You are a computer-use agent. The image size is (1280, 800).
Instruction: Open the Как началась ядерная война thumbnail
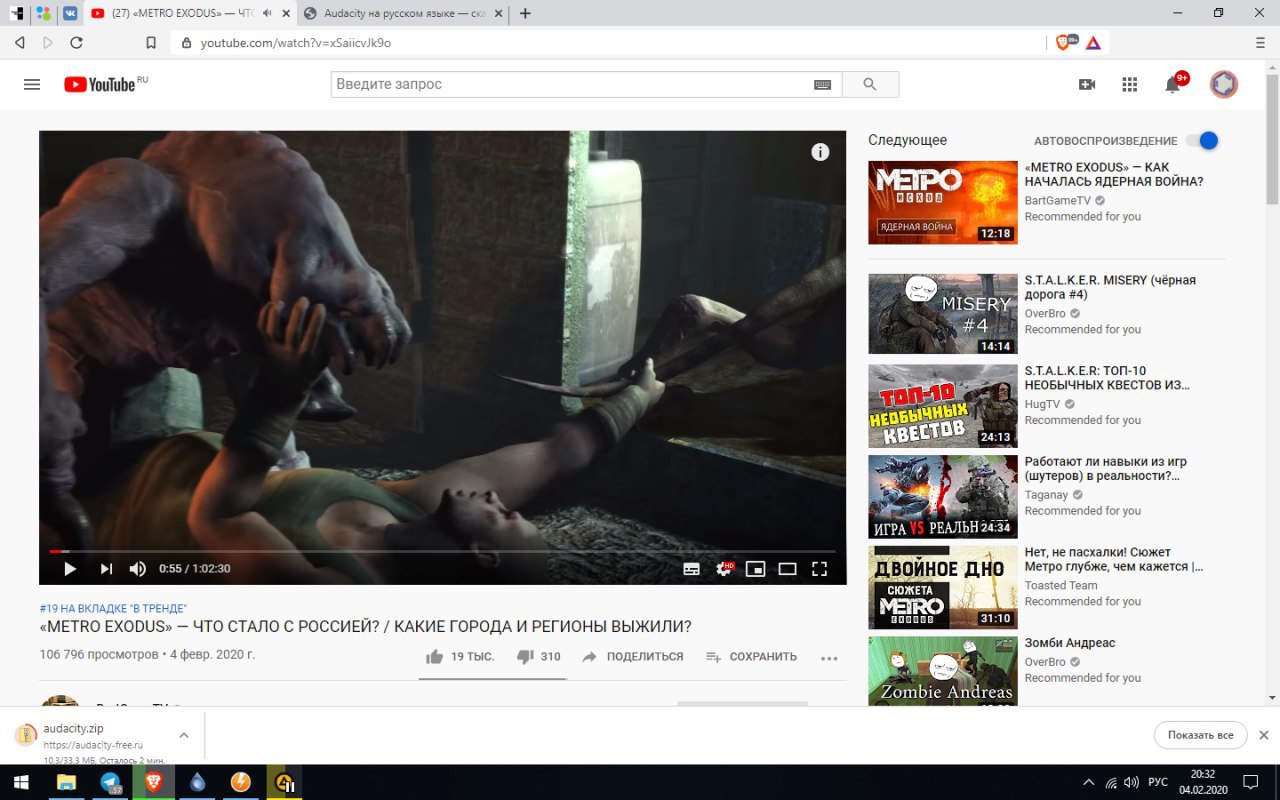(x=943, y=202)
